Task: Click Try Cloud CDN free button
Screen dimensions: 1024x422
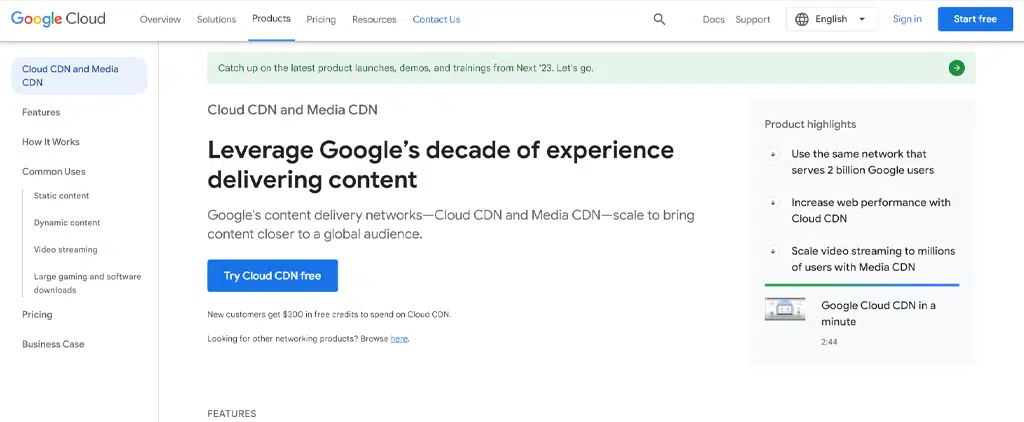Action: 272,276
